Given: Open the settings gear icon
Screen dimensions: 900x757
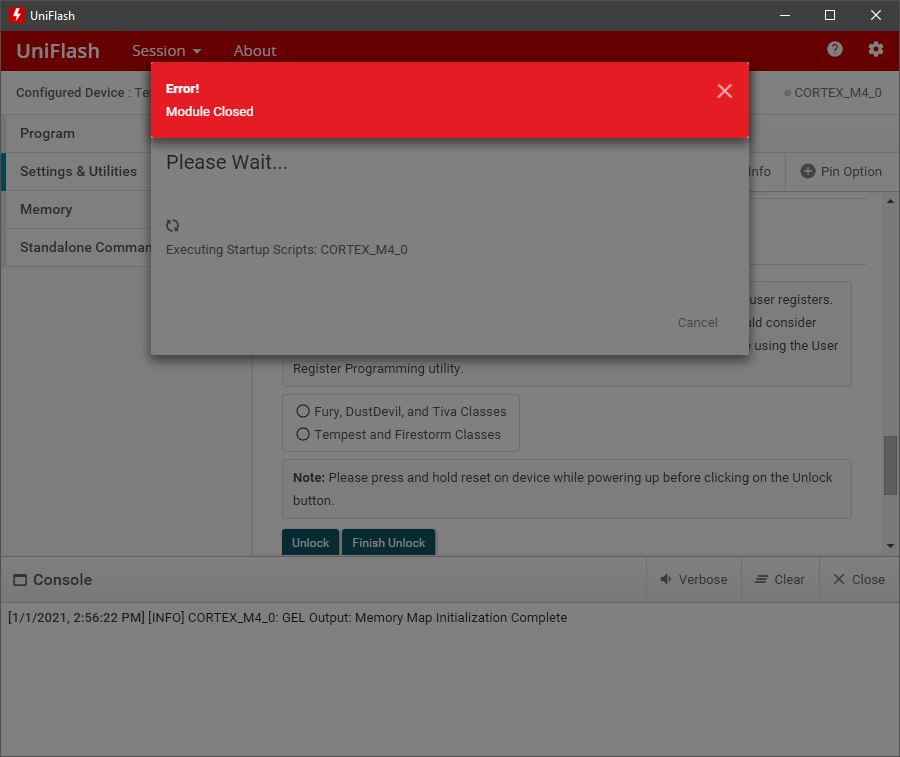Looking at the screenshot, I should pos(875,49).
